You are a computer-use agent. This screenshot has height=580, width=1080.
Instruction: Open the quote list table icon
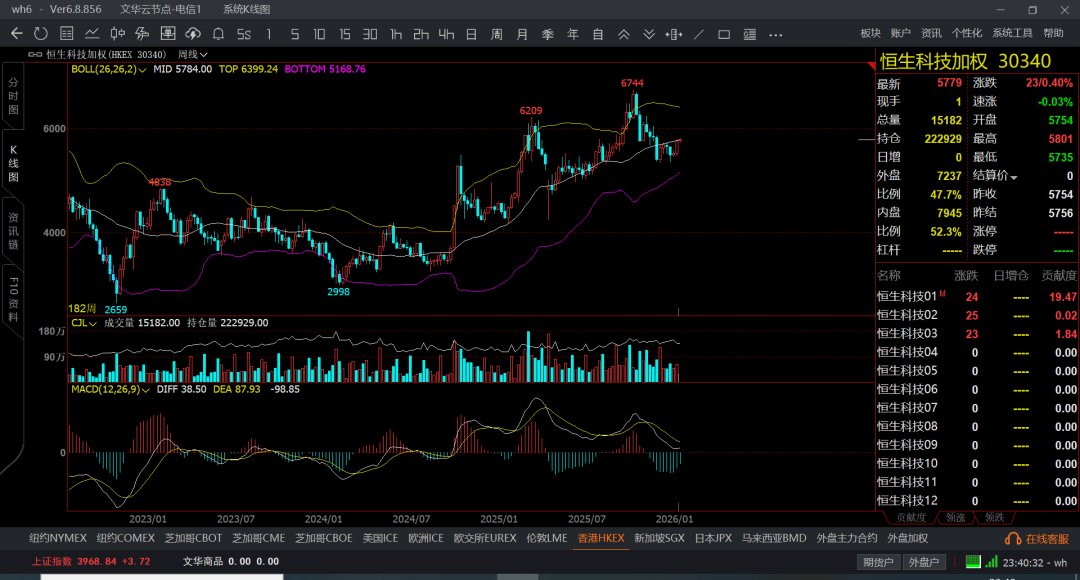coord(67,34)
